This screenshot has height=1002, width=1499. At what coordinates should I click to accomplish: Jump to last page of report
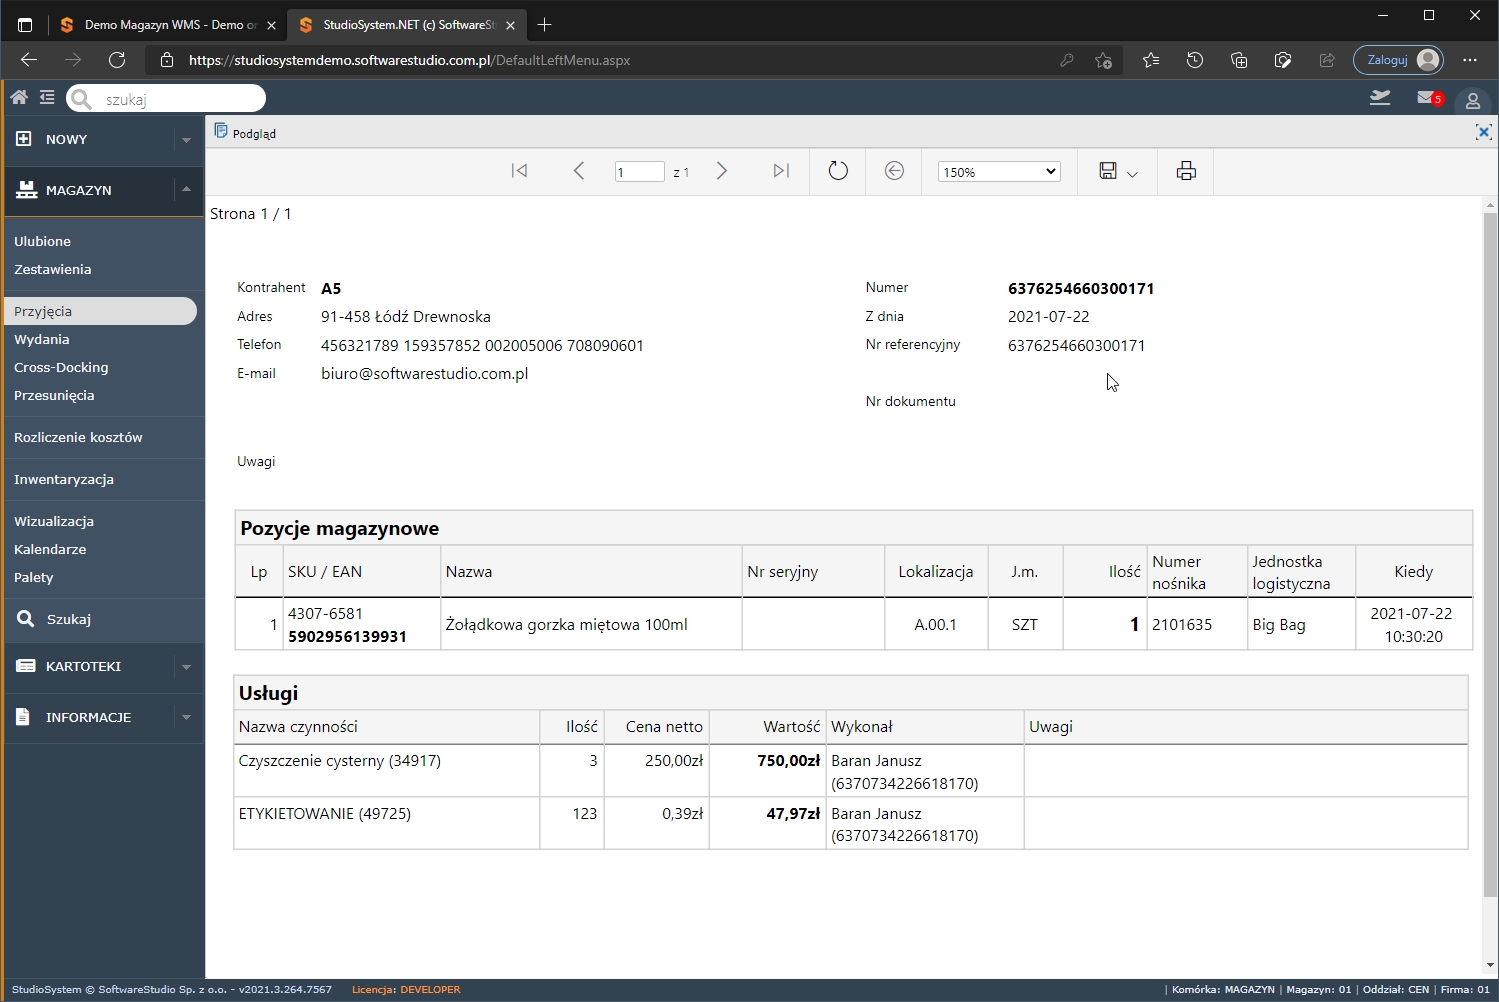pyautogui.click(x=781, y=171)
